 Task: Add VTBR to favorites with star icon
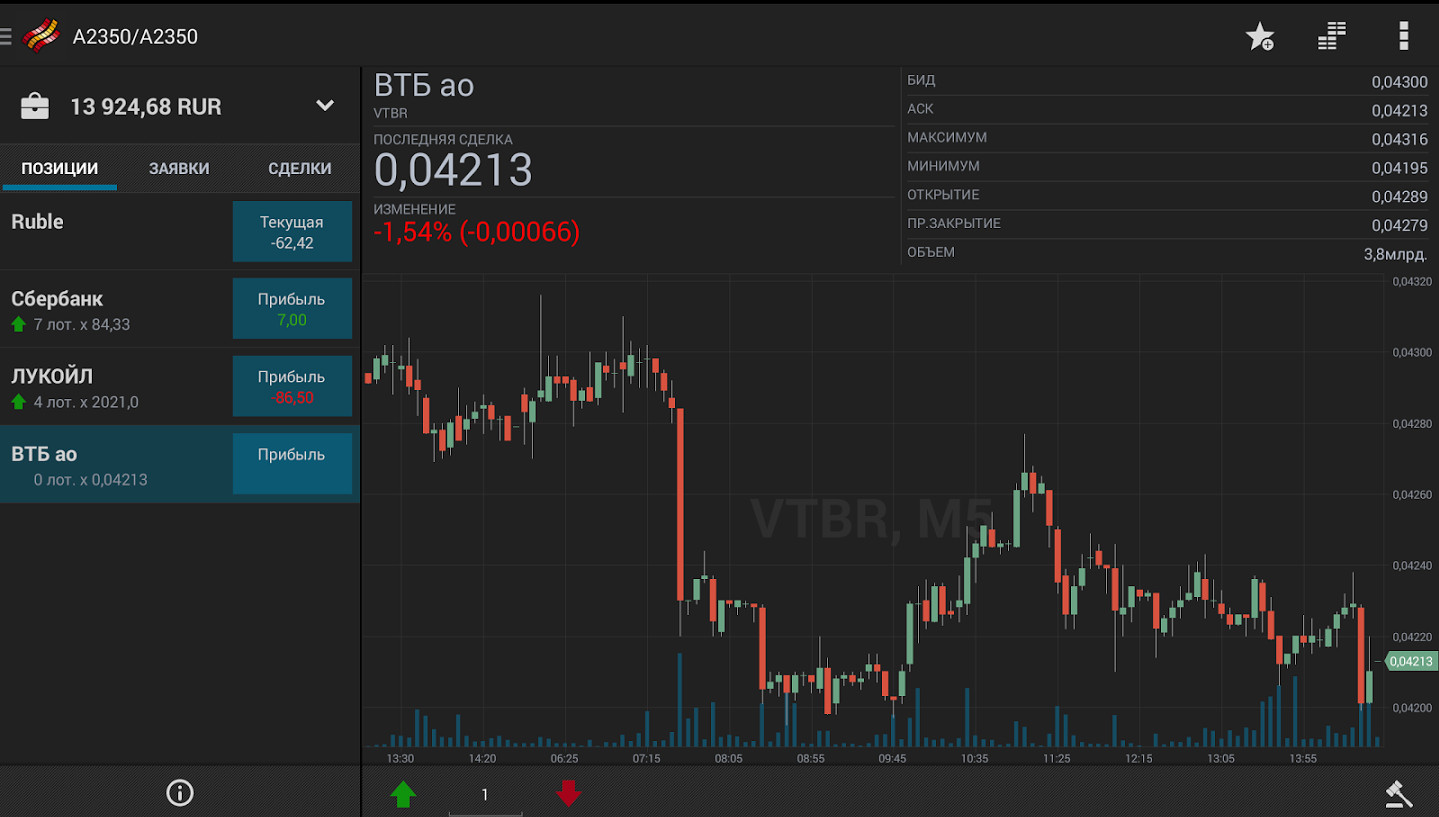[1260, 37]
